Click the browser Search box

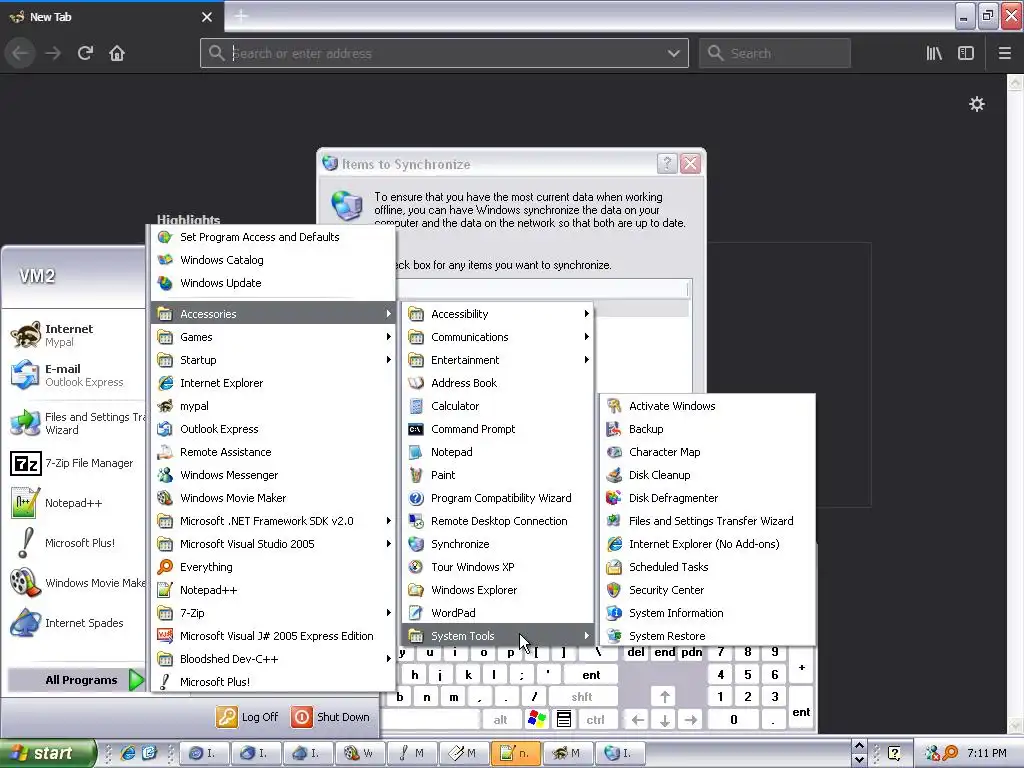click(775, 54)
